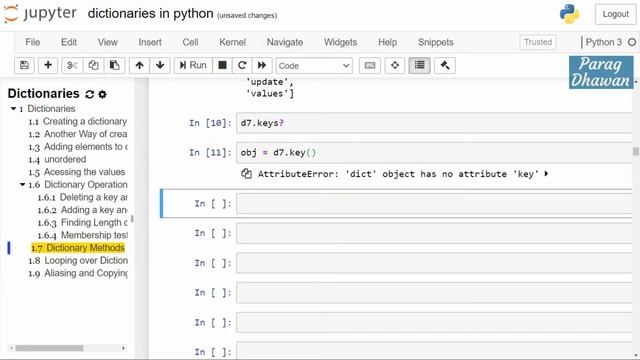The image size is (640, 360).
Task: Restart kernel and run all fast-forward icon
Action: (262, 65)
